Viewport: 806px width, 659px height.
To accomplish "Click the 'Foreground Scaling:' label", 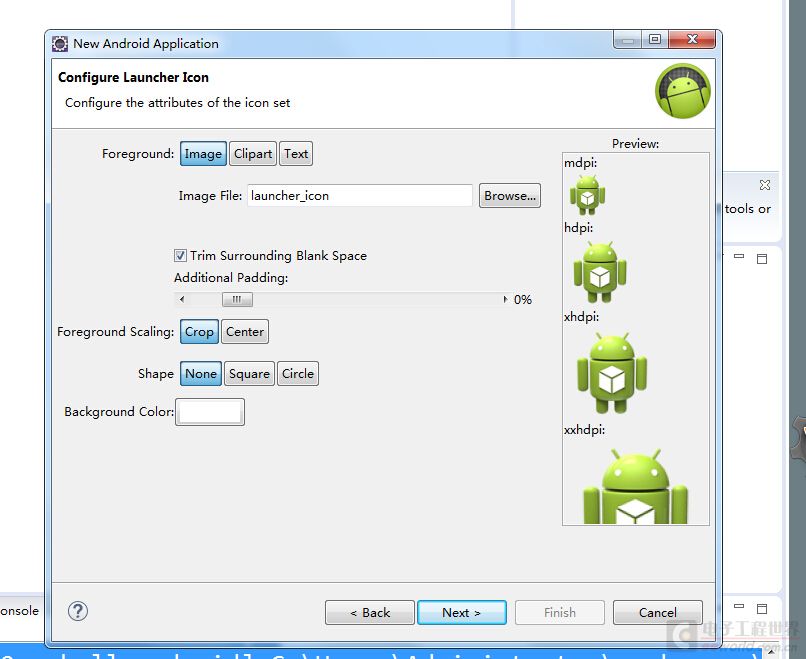I will [116, 332].
